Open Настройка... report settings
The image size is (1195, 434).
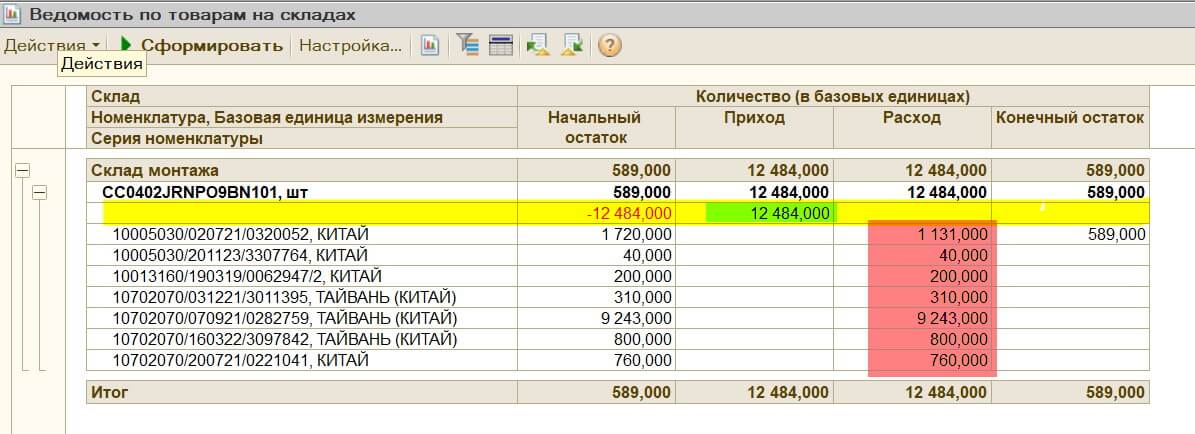[350, 45]
